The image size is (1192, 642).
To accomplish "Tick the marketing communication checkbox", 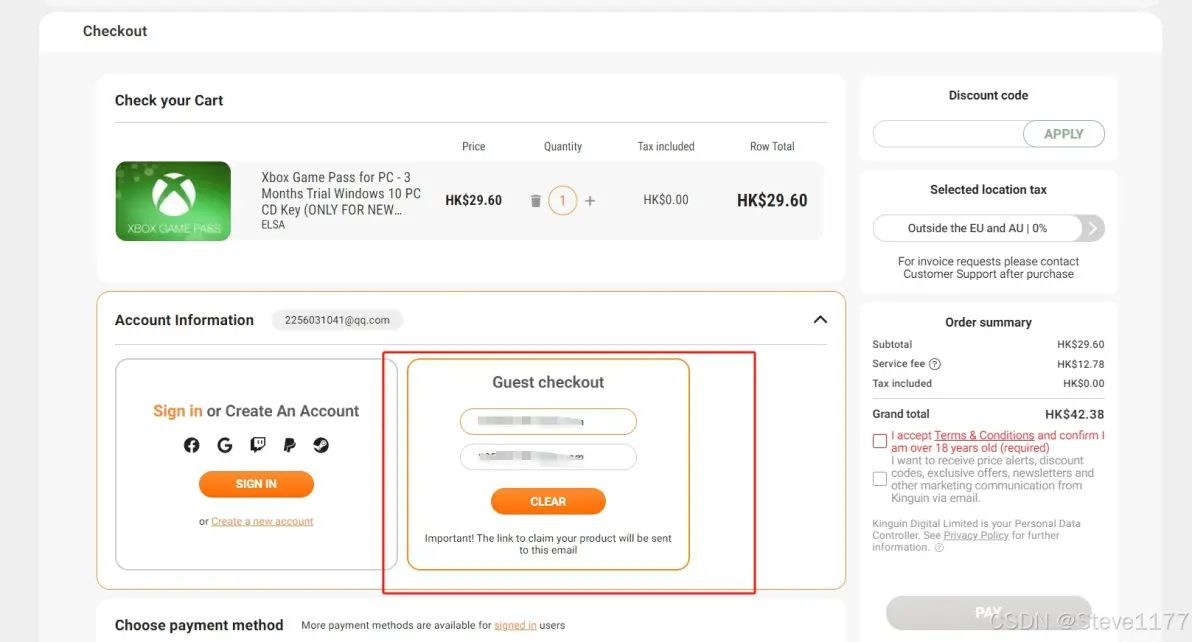I will 879,479.
